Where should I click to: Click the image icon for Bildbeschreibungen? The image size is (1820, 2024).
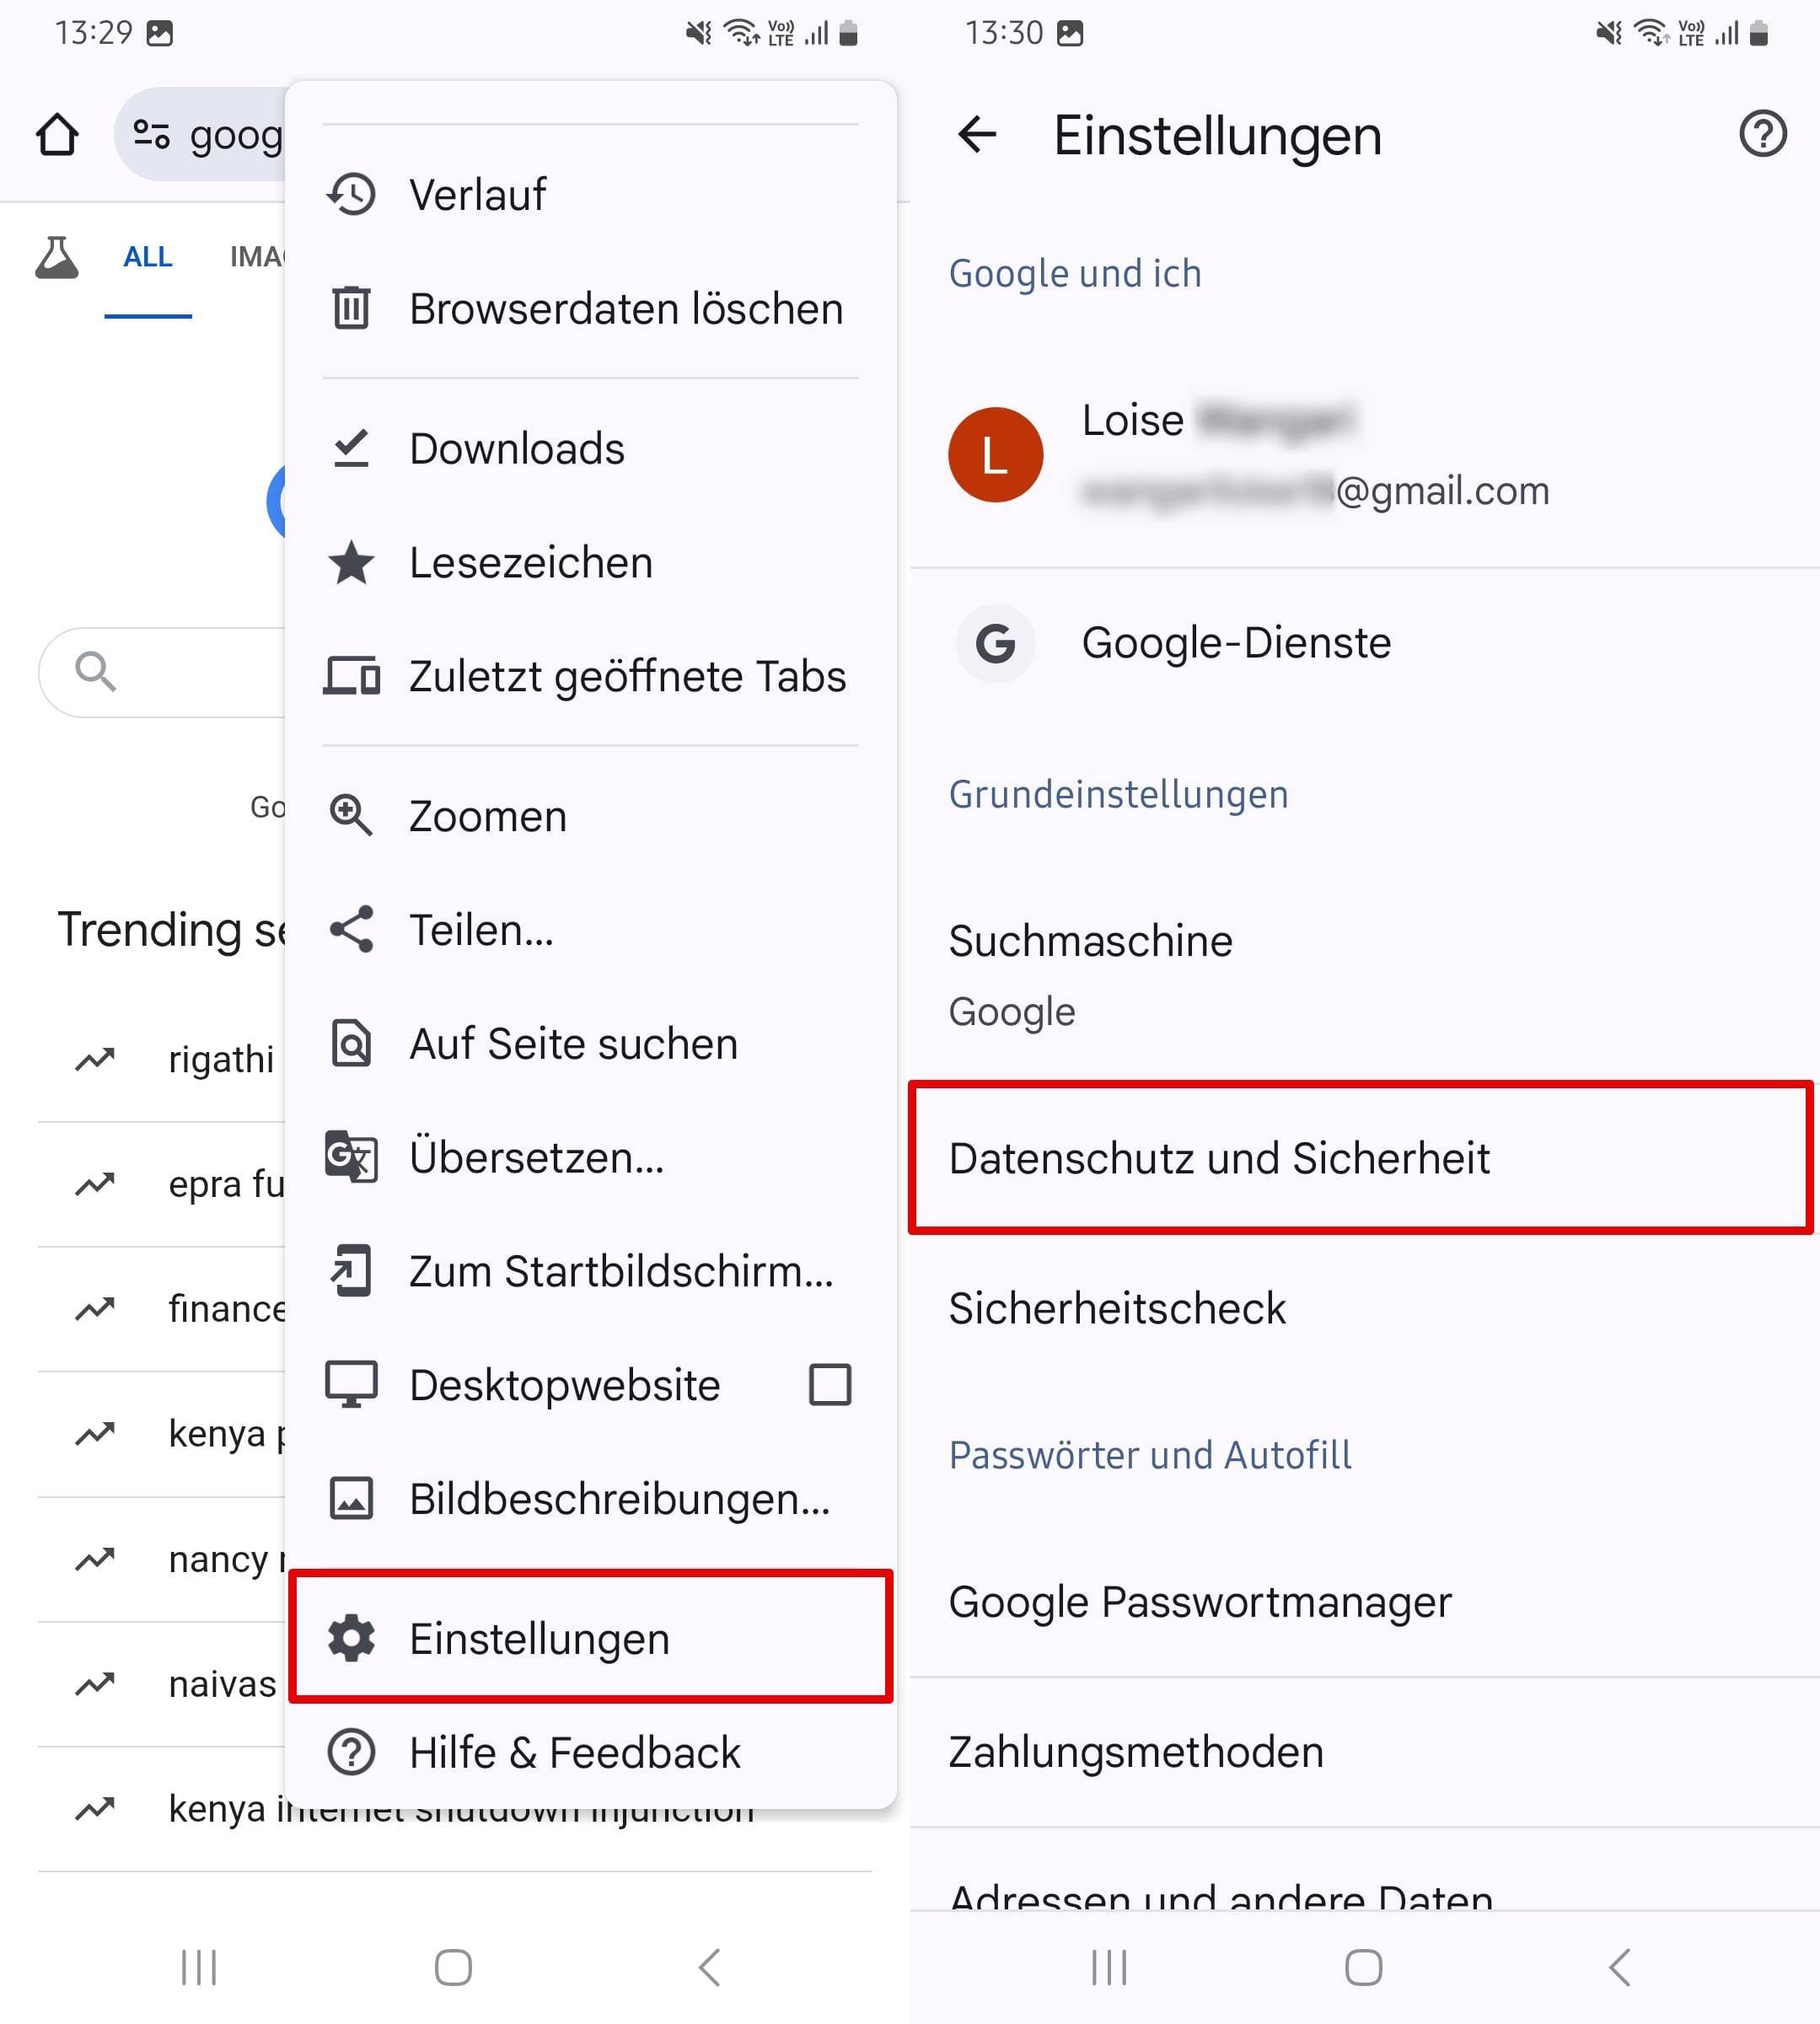tap(351, 1498)
